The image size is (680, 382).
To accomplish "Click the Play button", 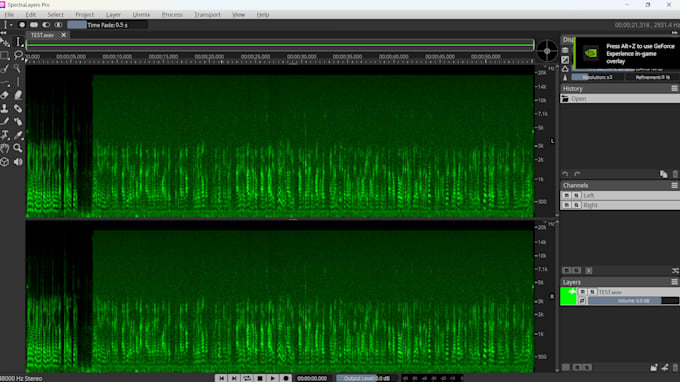I will tap(273, 378).
